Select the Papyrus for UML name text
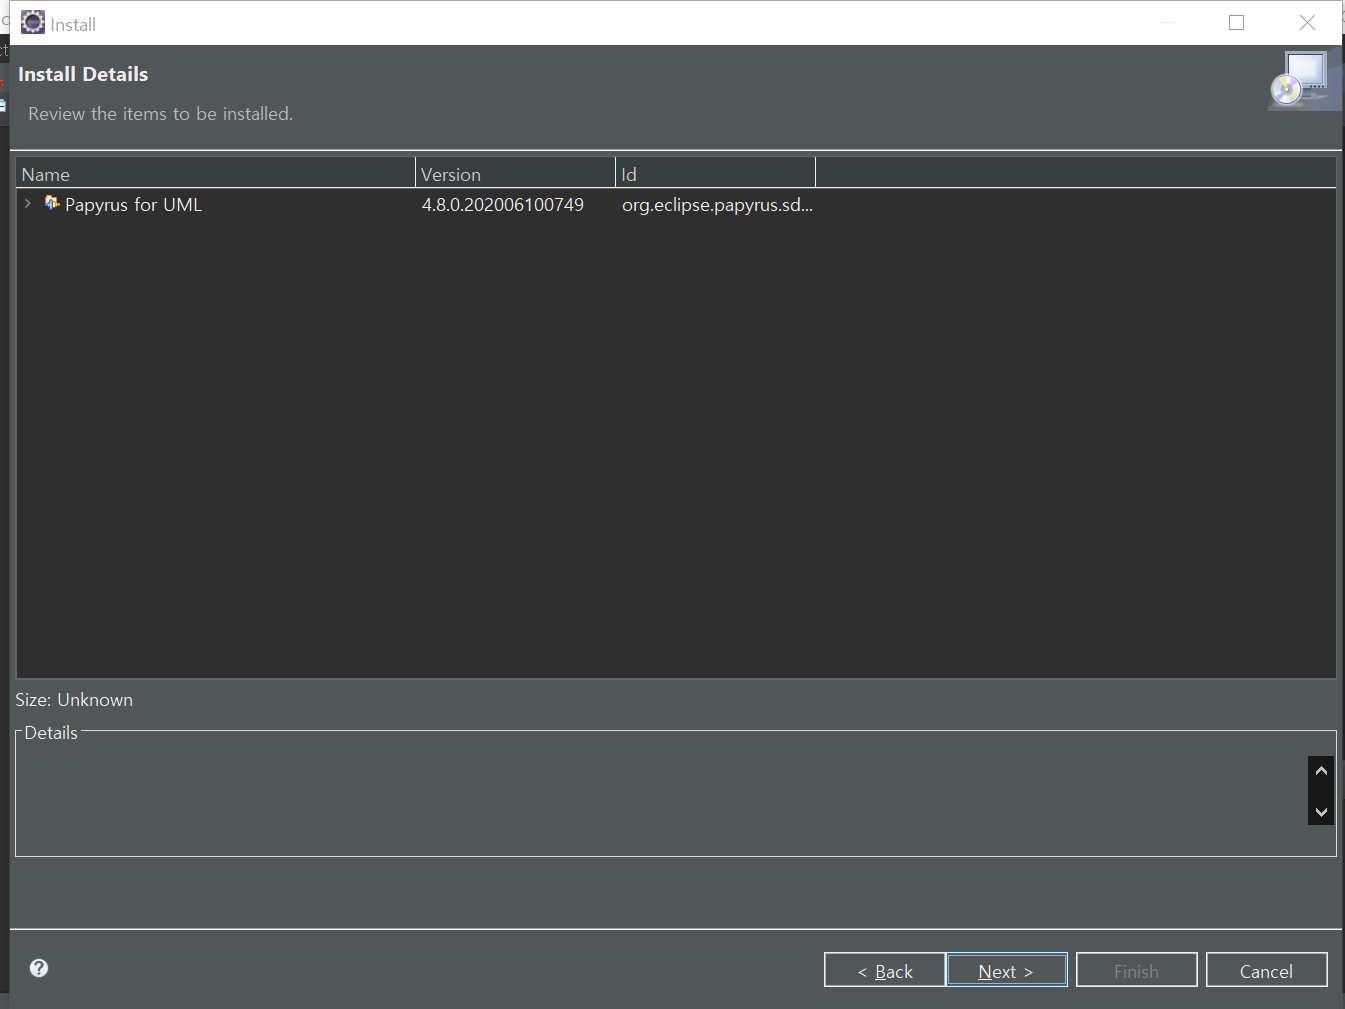The width and height of the screenshot is (1345, 1009). (133, 205)
